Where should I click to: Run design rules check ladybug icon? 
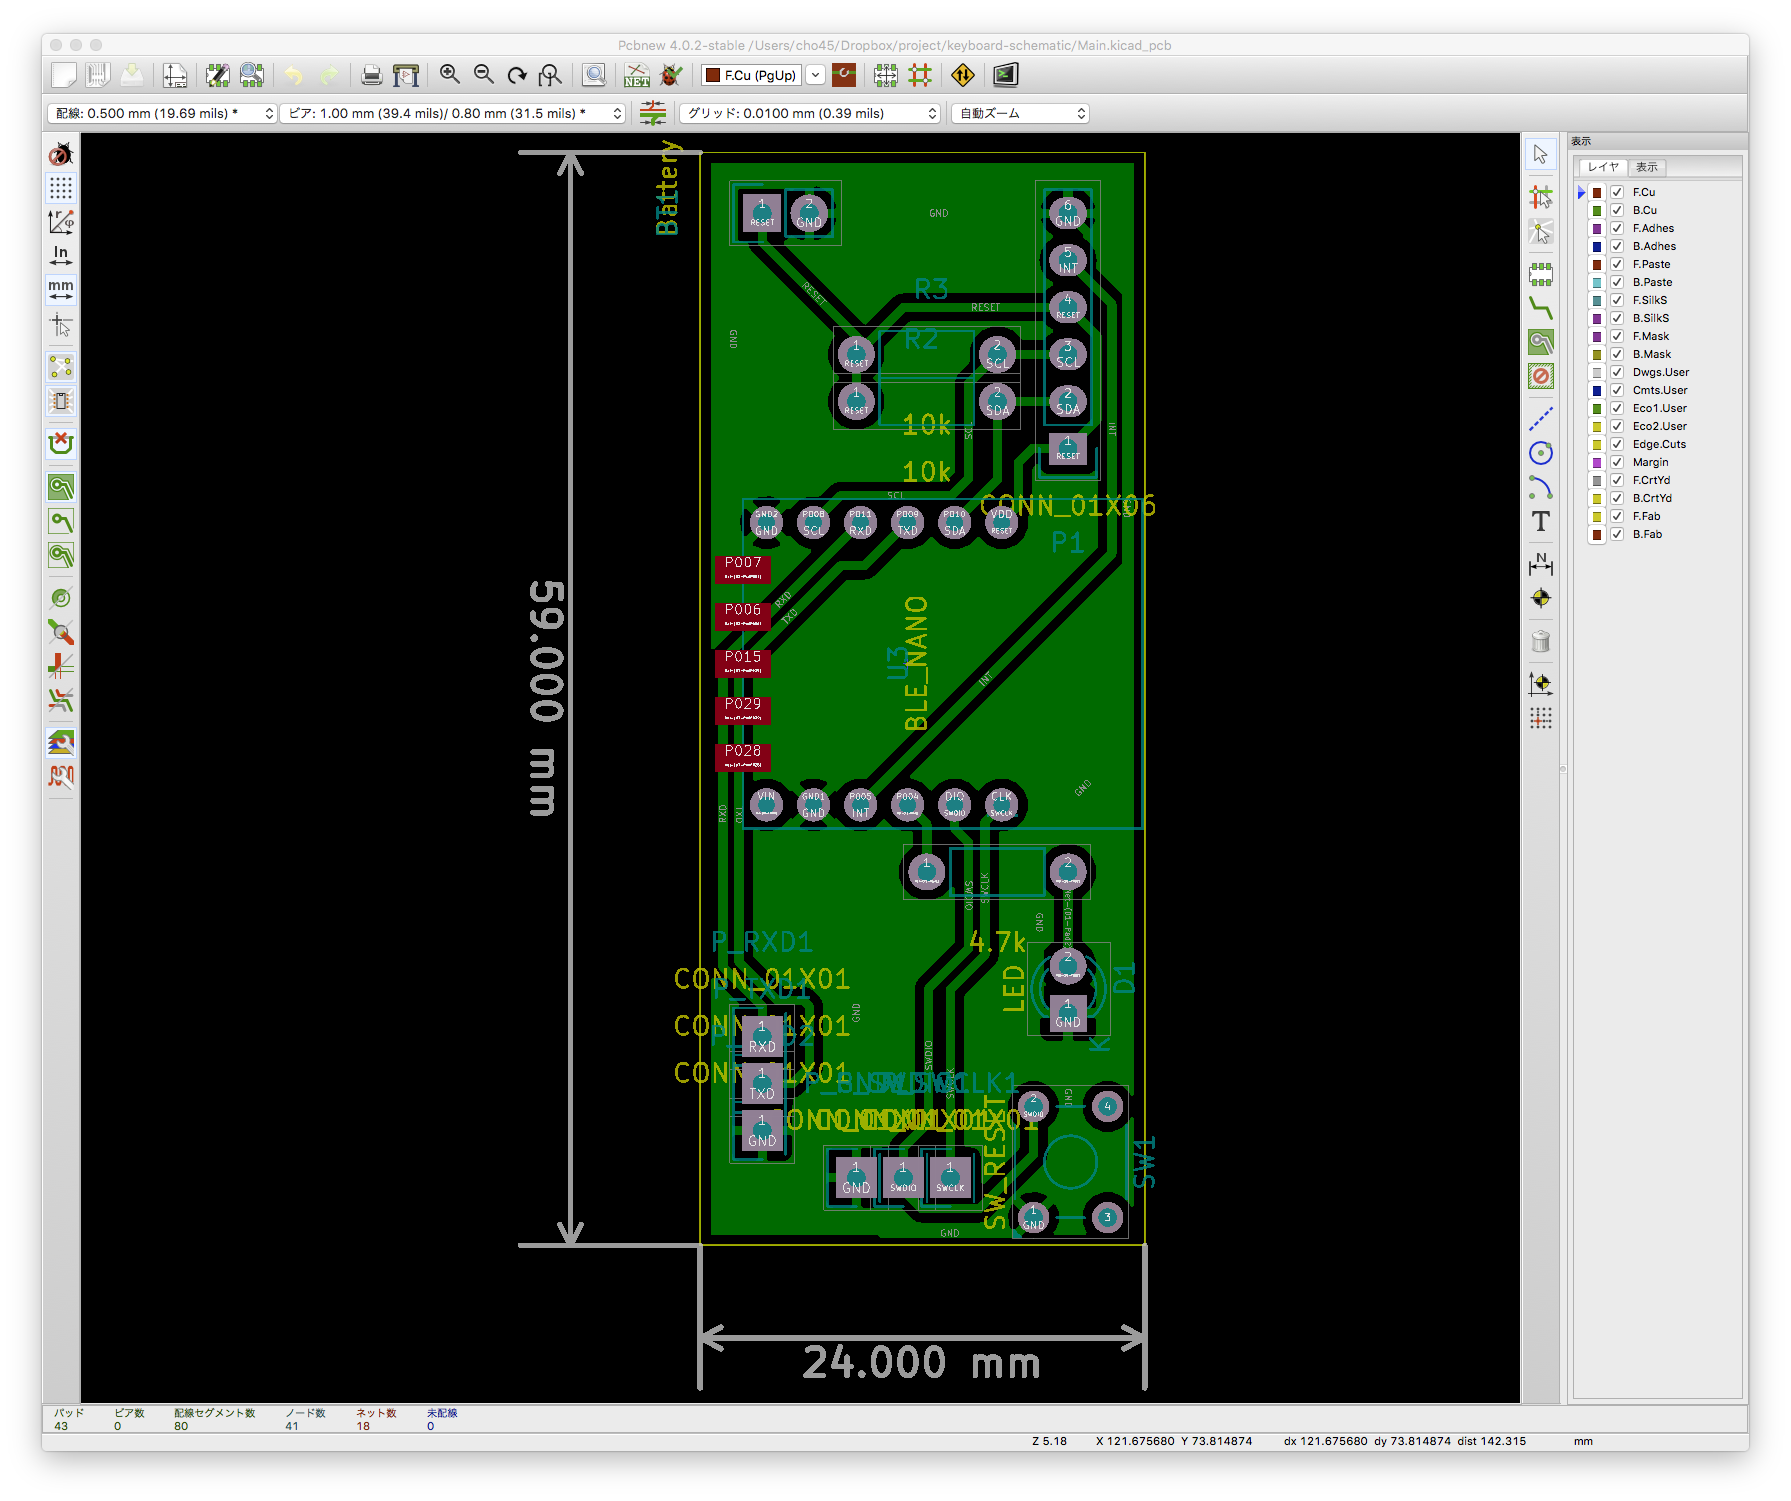[x=671, y=75]
